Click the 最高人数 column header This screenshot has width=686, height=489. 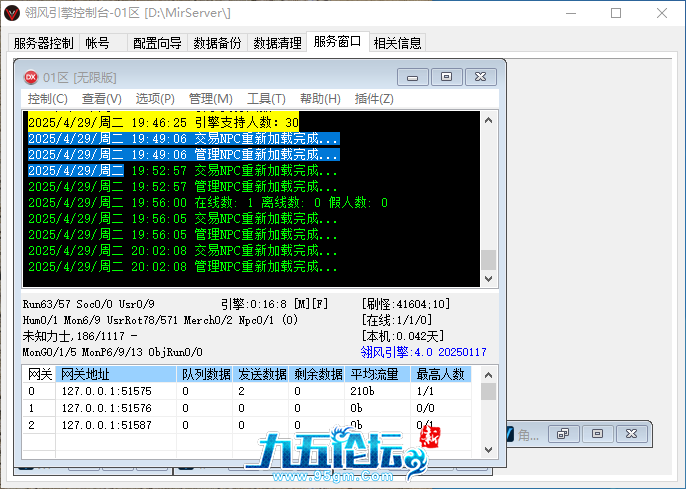(441, 374)
